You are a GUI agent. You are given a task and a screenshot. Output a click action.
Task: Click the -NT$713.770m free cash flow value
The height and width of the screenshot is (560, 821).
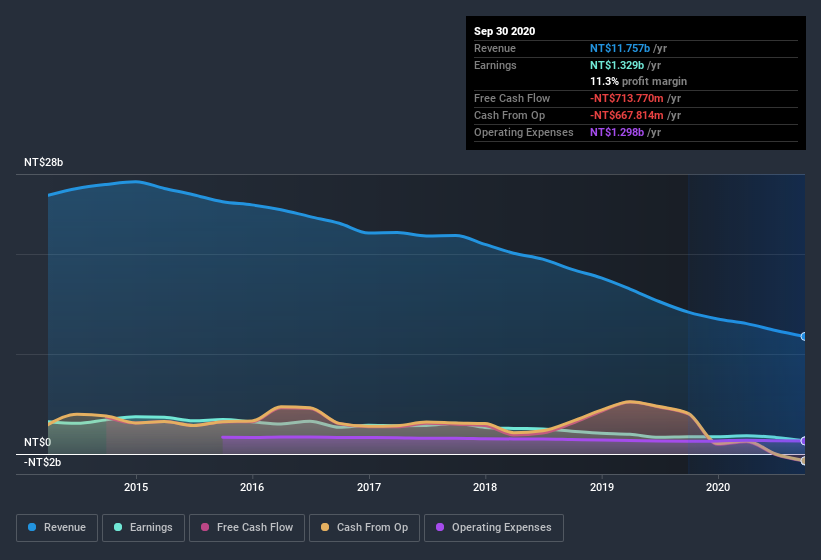[627, 98]
